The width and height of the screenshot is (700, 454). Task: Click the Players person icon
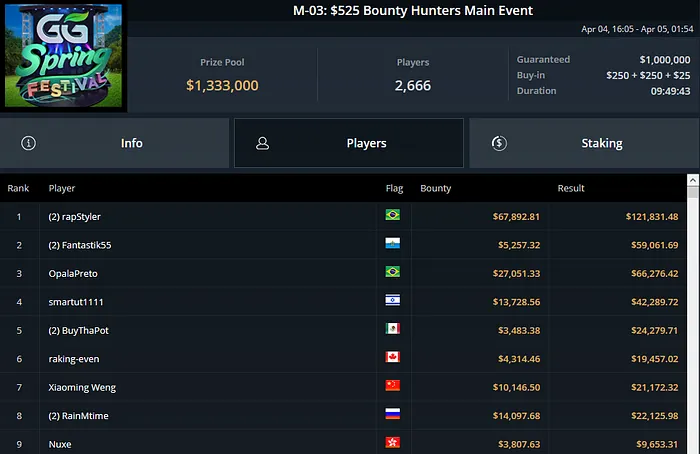tap(262, 143)
